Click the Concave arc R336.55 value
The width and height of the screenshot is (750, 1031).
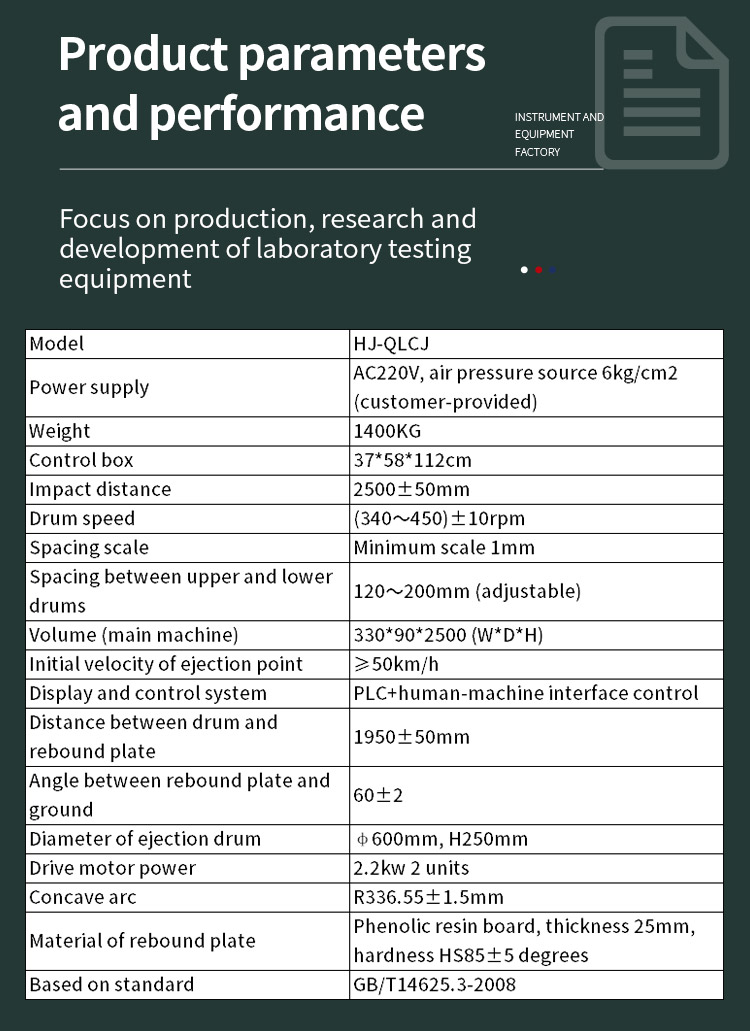point(428,897)
